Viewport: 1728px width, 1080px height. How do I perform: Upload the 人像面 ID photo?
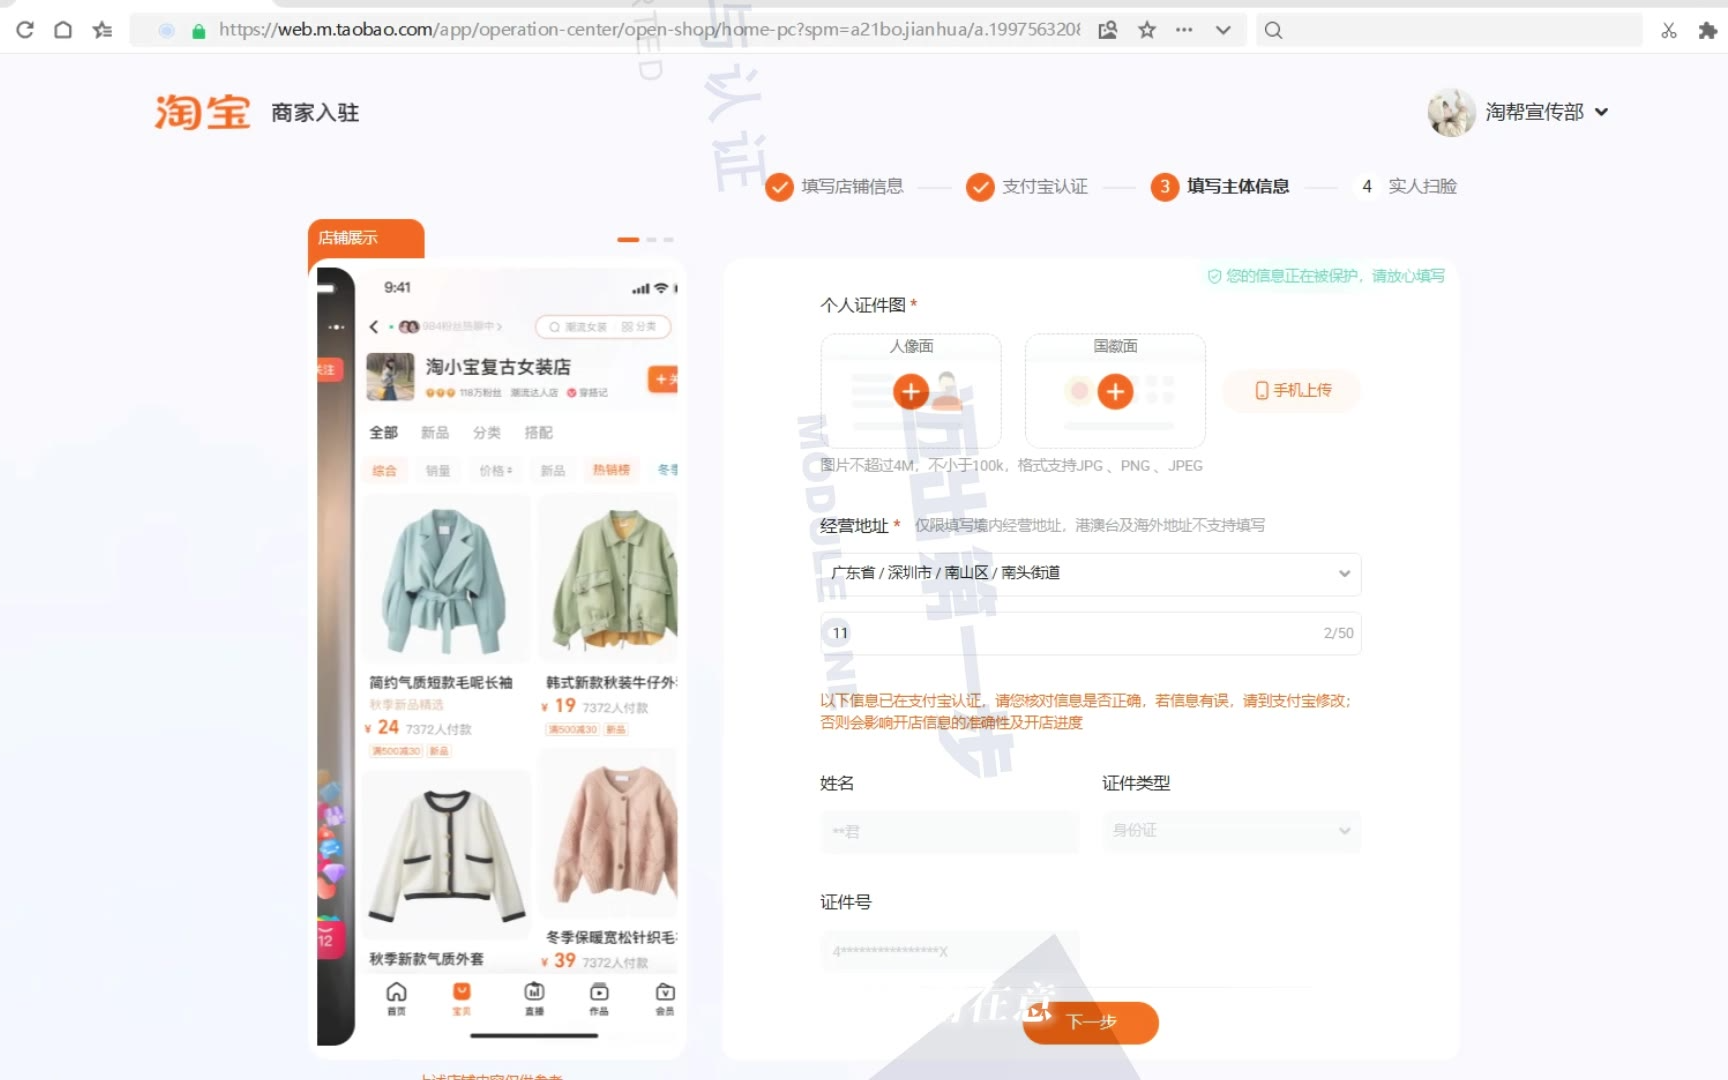[x=911, y=390]
